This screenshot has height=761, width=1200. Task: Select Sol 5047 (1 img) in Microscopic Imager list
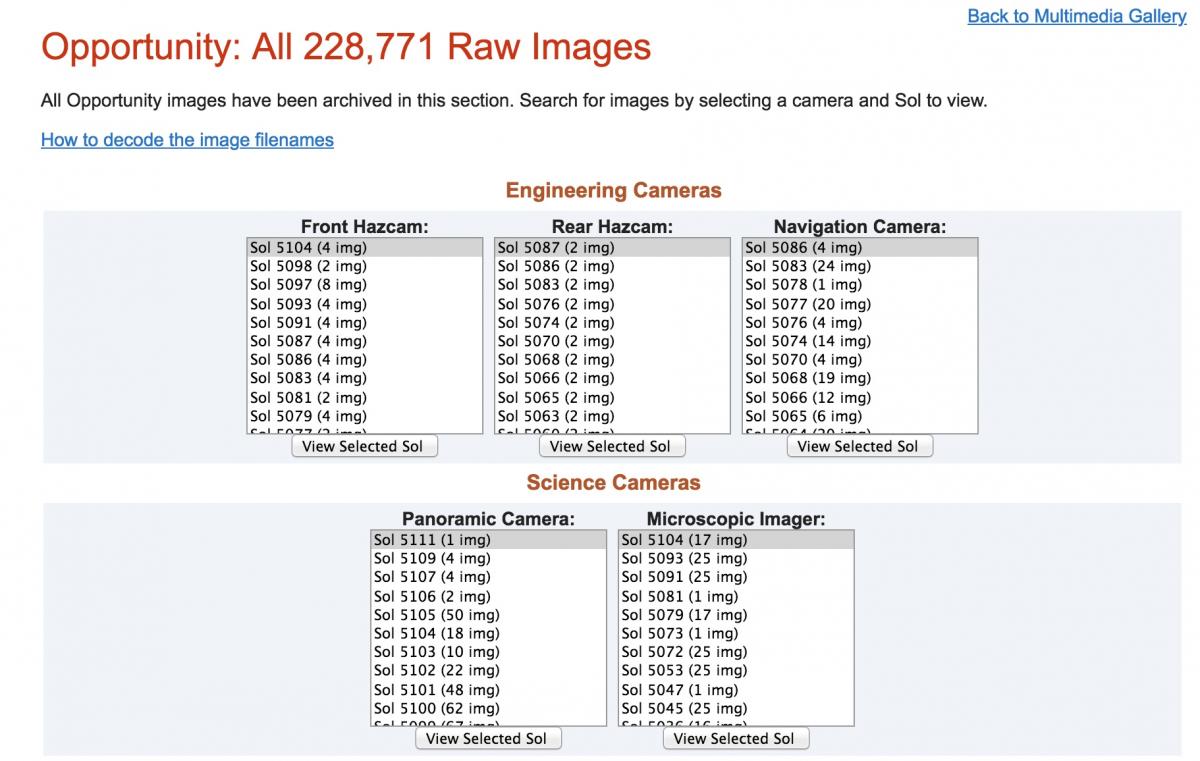pos(736,690)
